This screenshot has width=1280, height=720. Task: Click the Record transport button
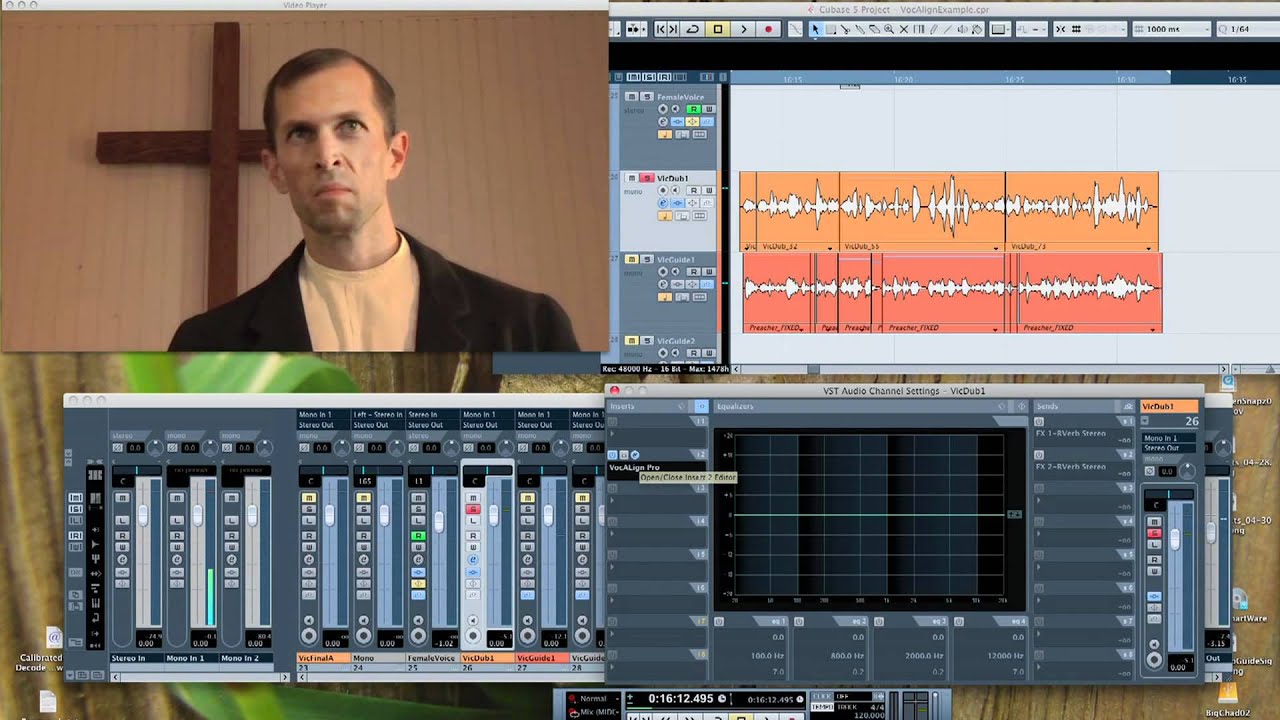click(x=769, y=29)
